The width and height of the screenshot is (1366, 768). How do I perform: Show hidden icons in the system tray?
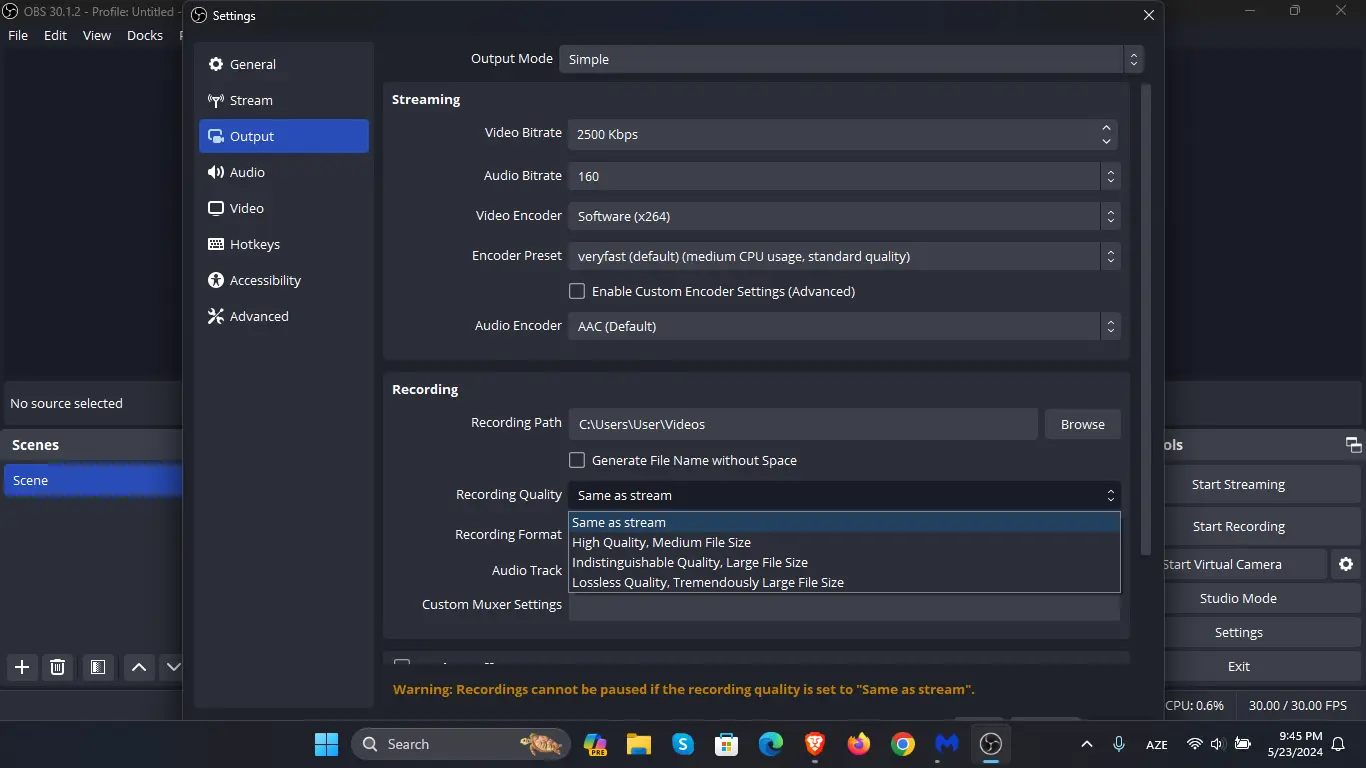pos(1087,744)
